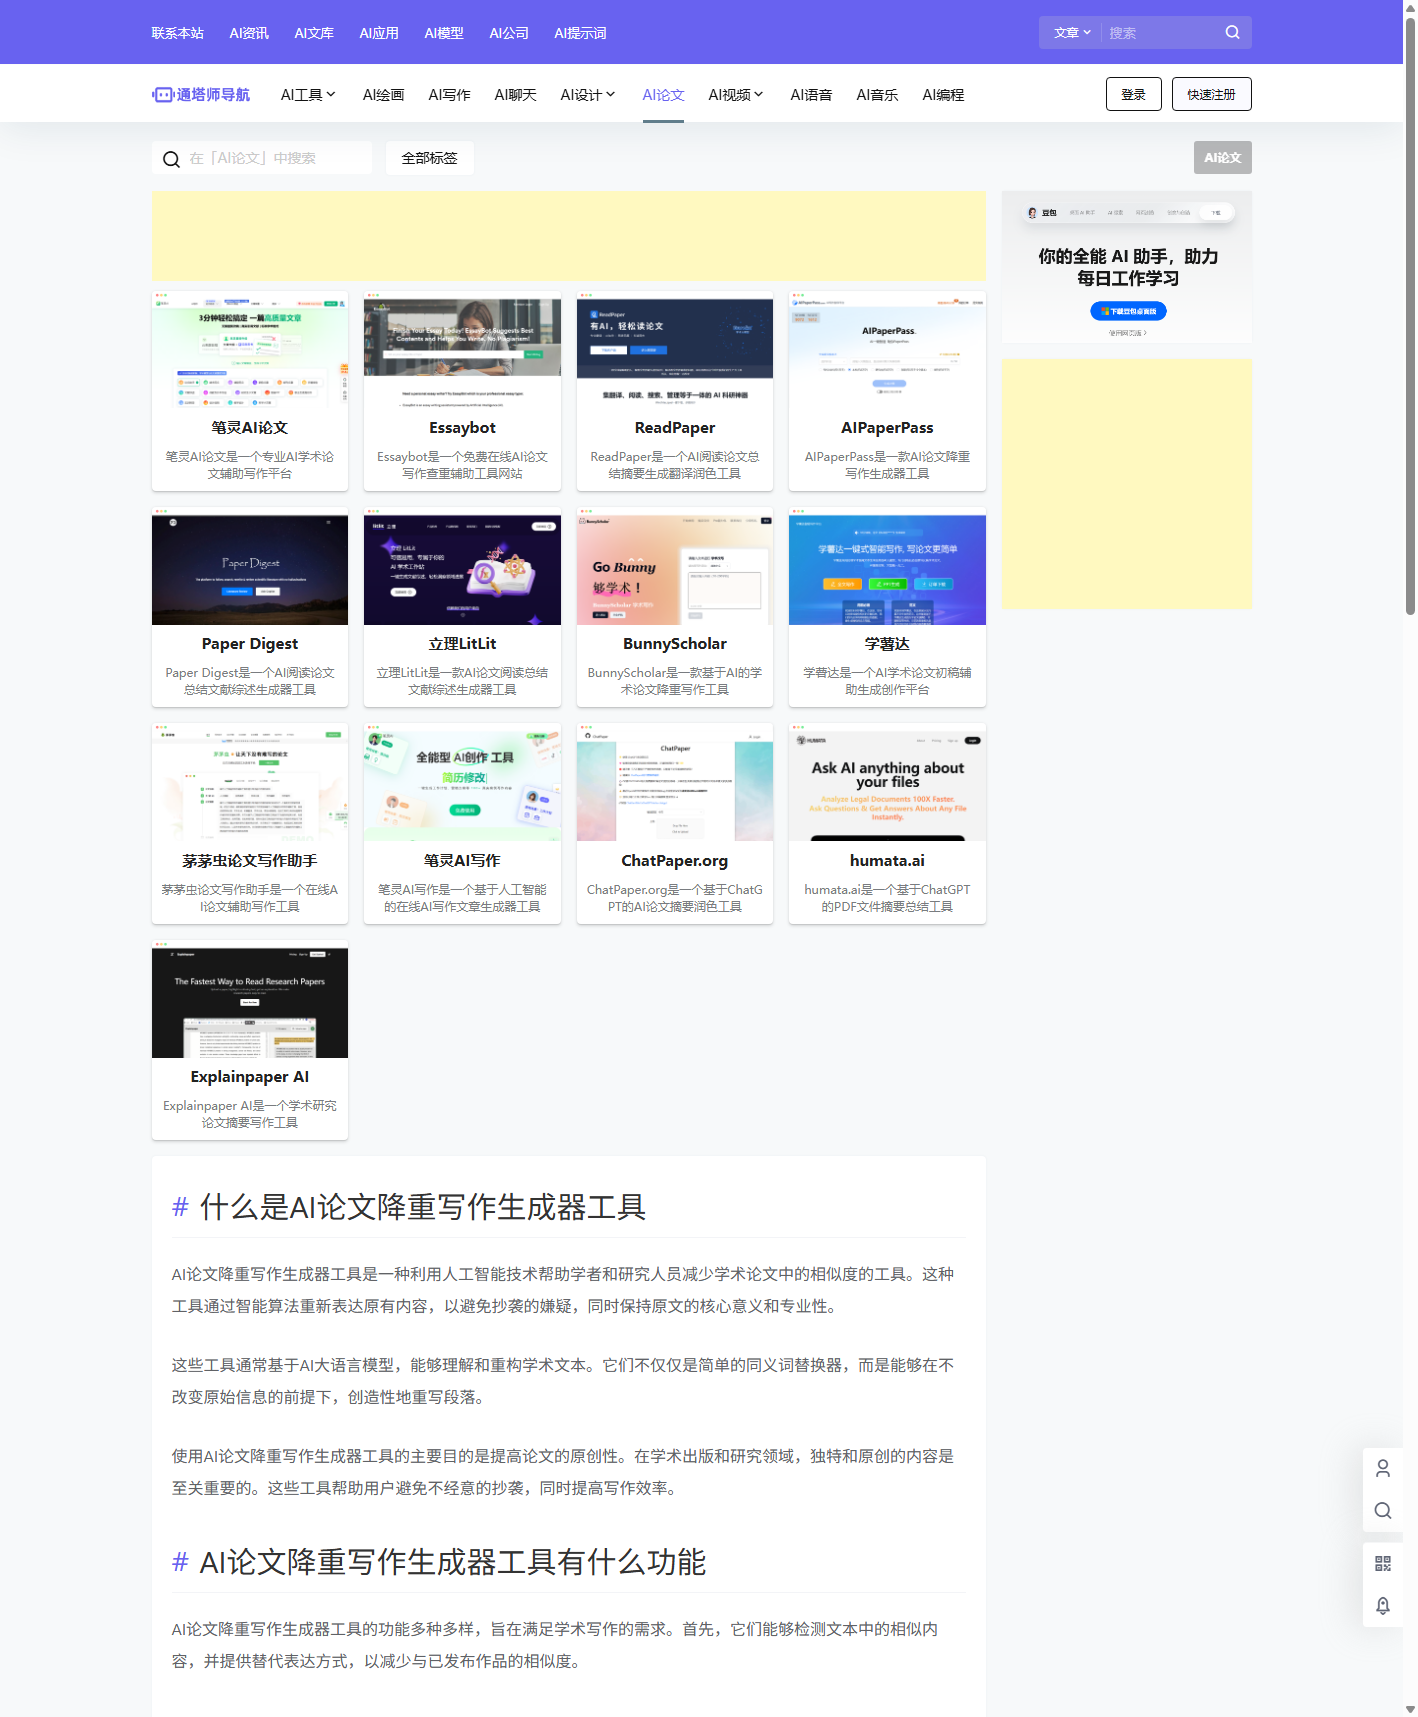This screenshot has width=1418, height=1717.
Task: Click the Essaybot title text
Action: (x=462, y=428)
